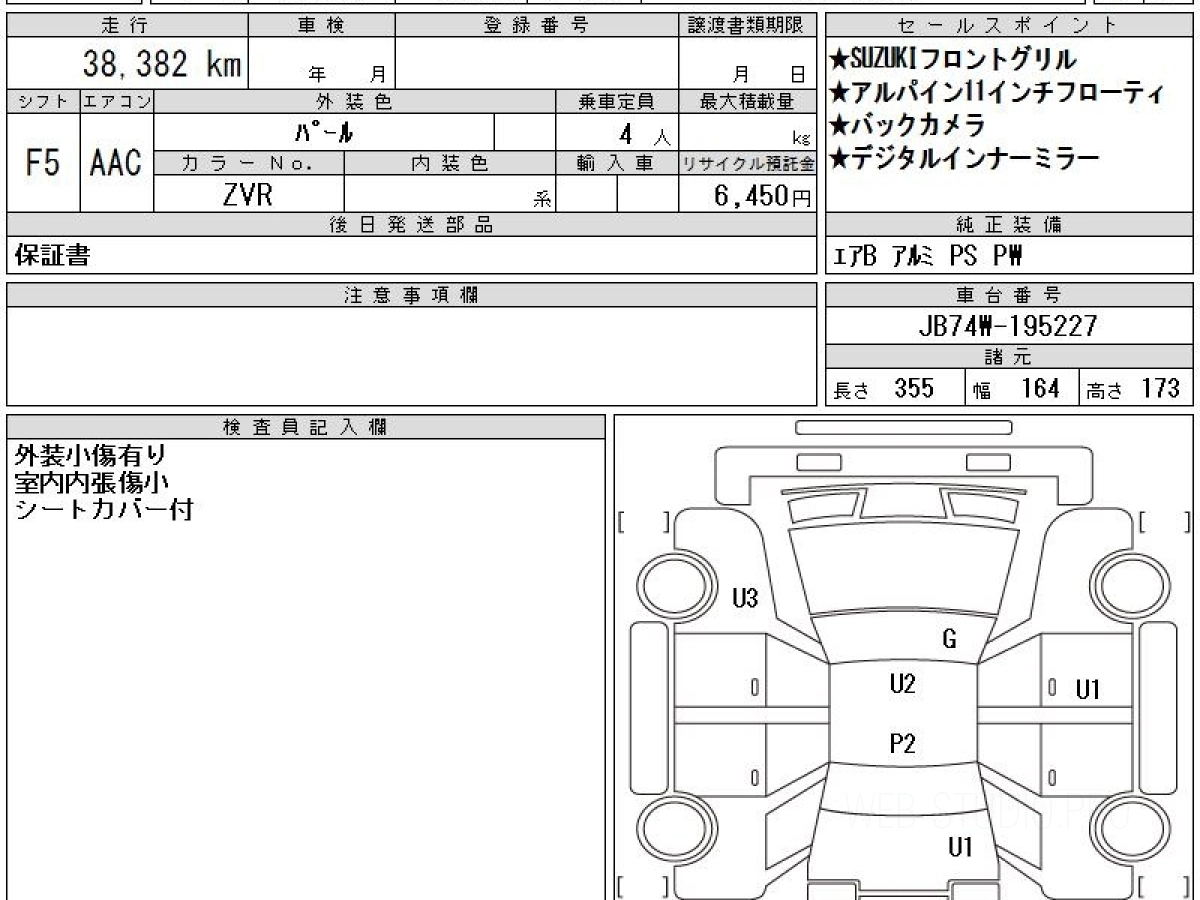
Task: Click the U1 mark on rear panel
Action: click(x=960, y=848)
